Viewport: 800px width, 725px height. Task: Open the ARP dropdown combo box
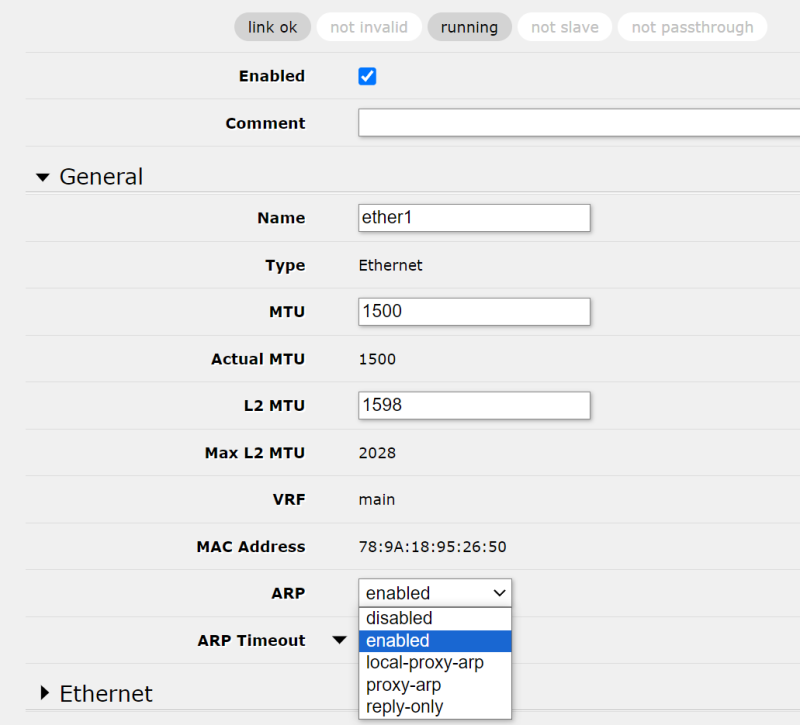[x=435, y=593]
